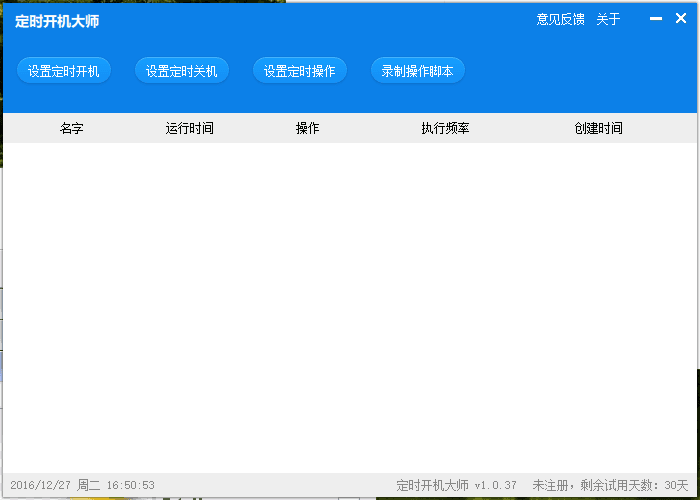700x500 pixels.
Task: Click version text v1.0.37 in status bar
Action: click(495, 485)
